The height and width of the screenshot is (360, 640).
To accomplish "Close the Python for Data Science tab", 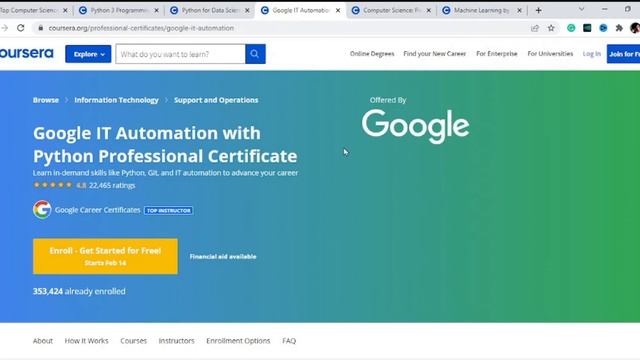I will coord(247,11).
